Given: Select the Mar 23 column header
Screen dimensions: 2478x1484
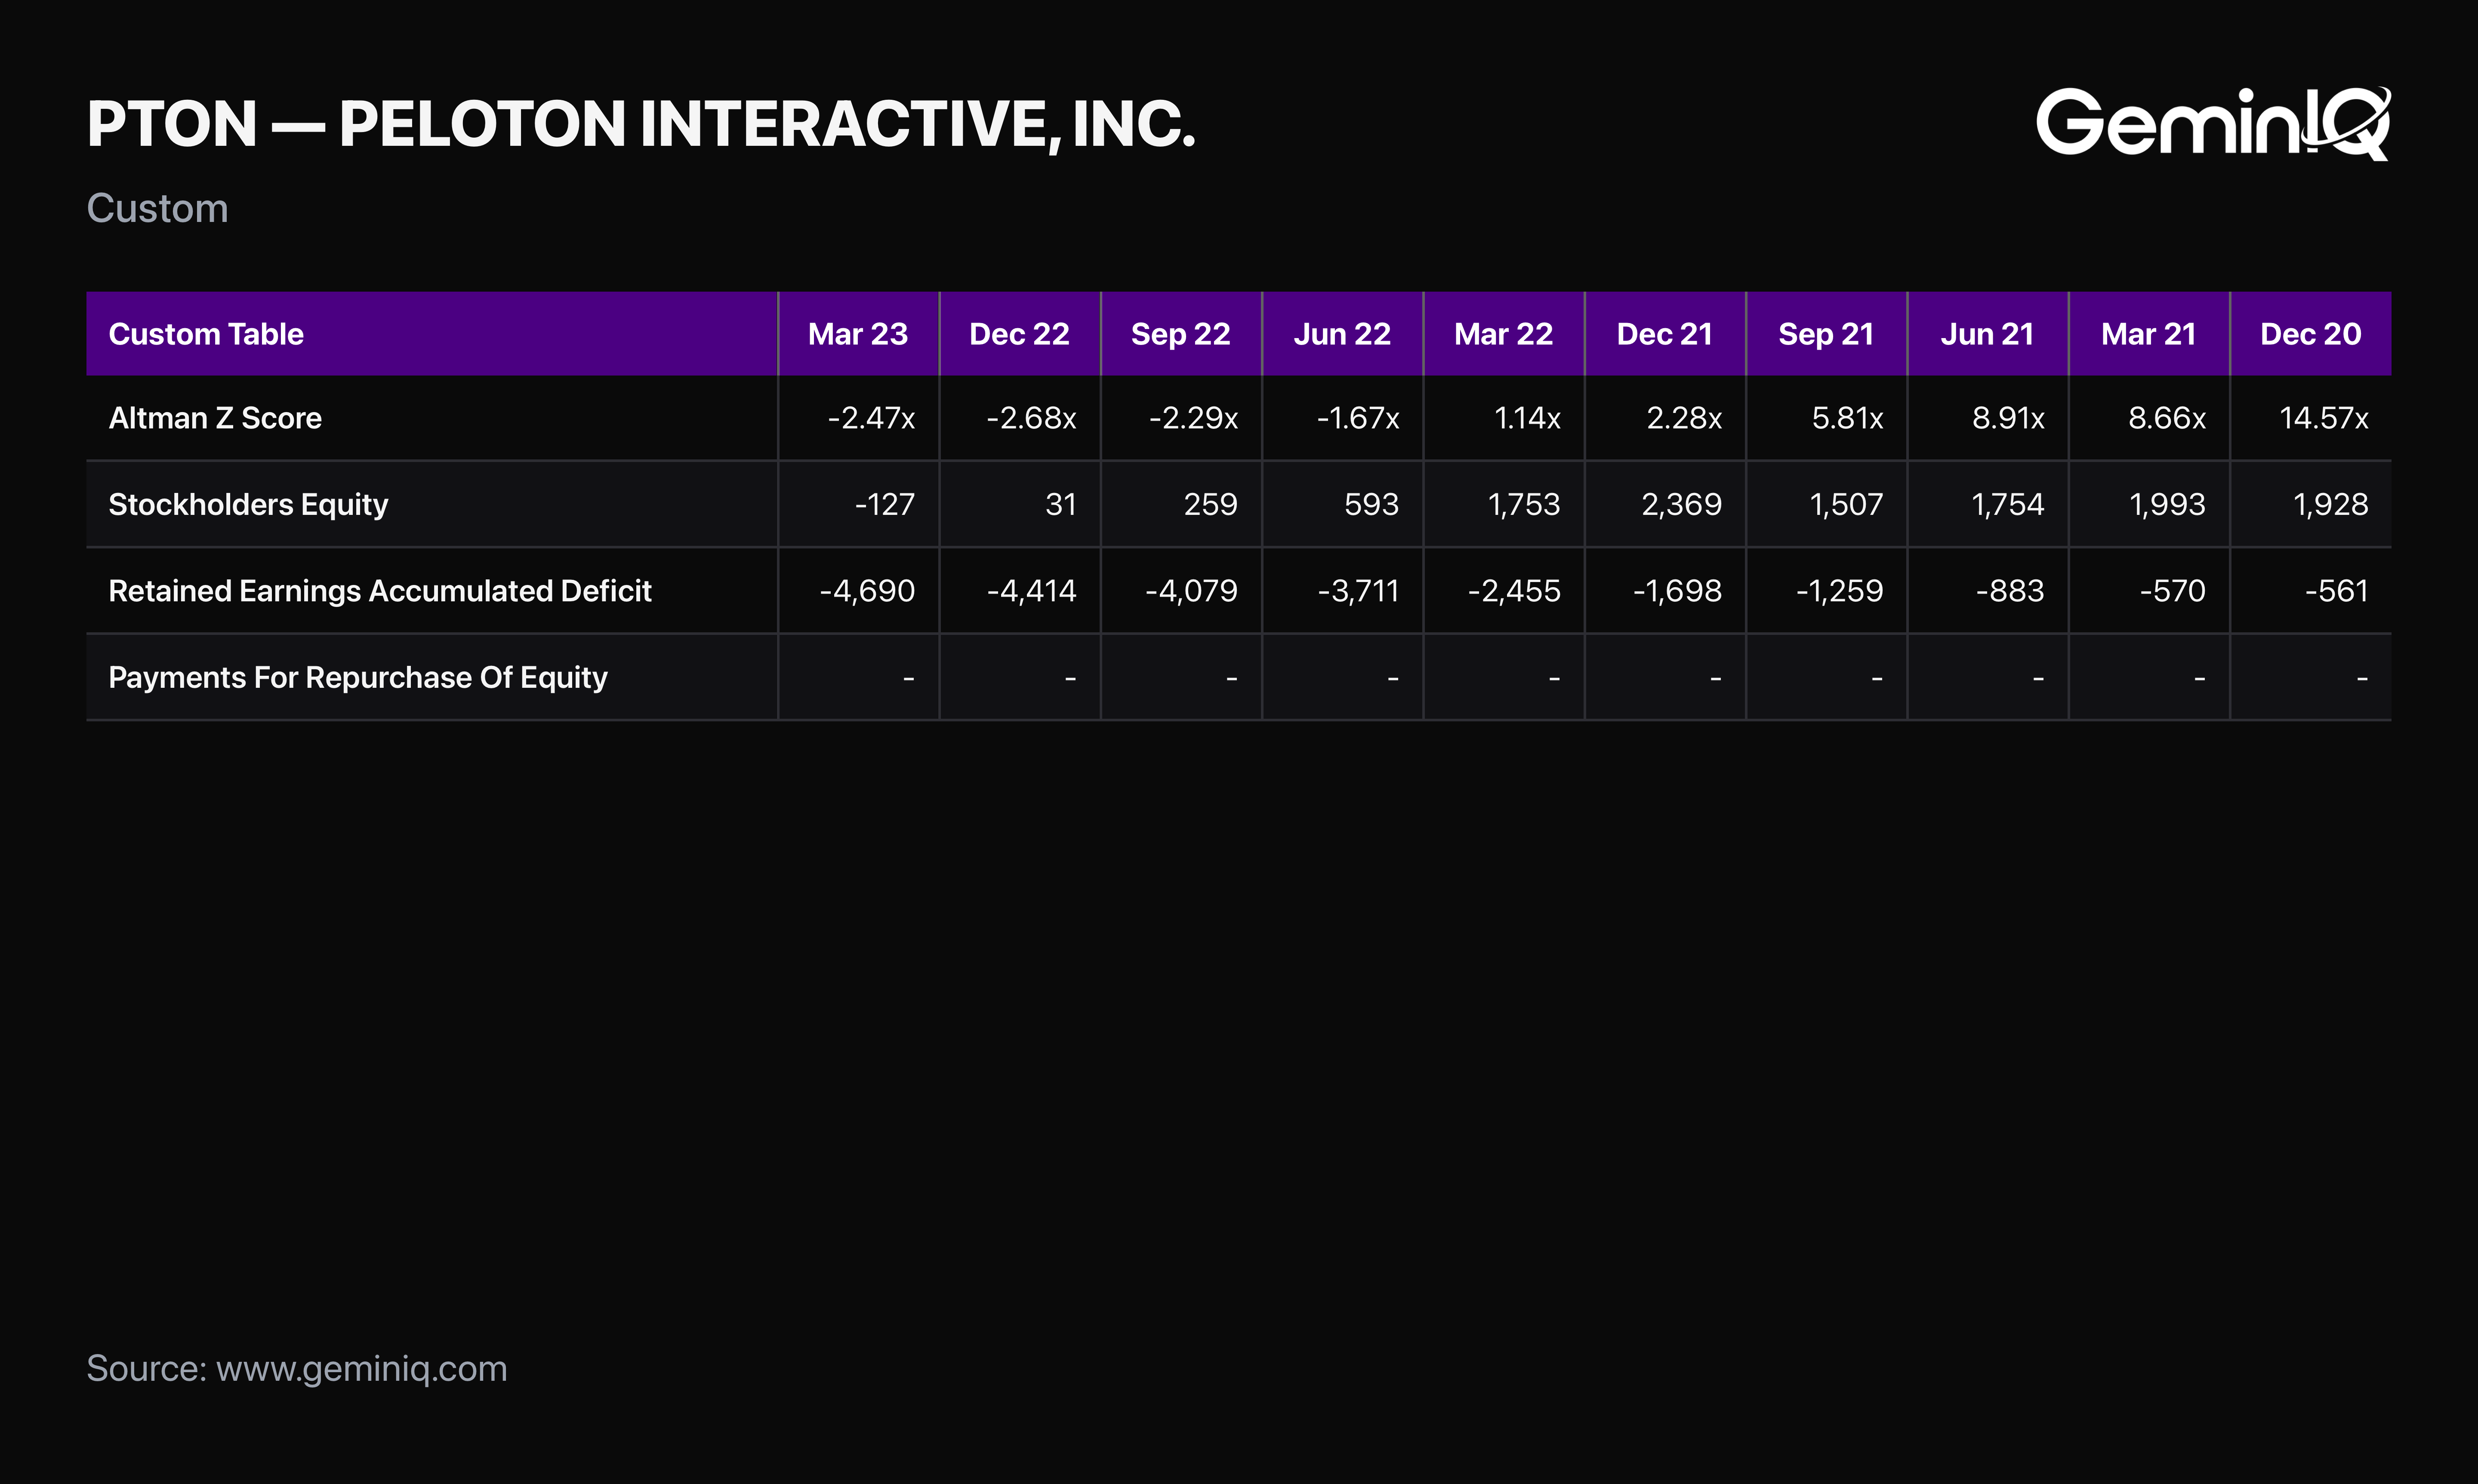Looking at the screenshot, I should point(858,334).
